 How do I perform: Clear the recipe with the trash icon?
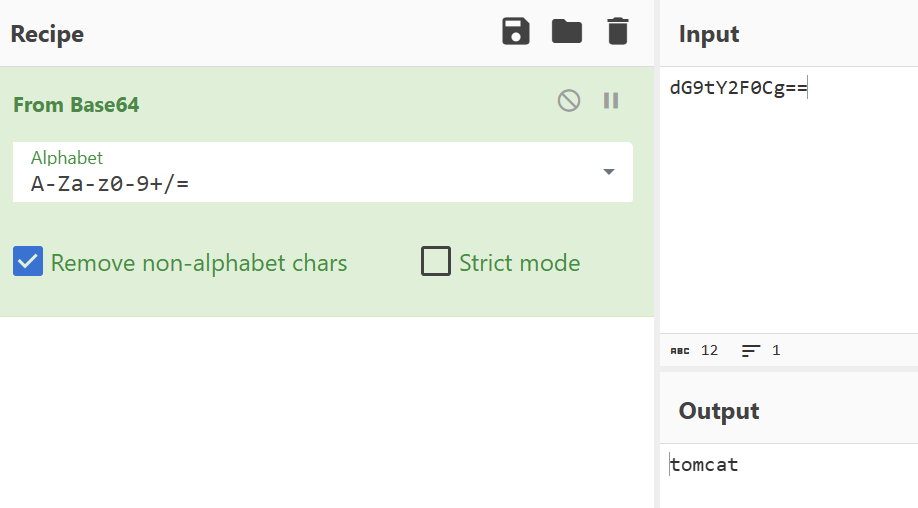coord(618,32)
